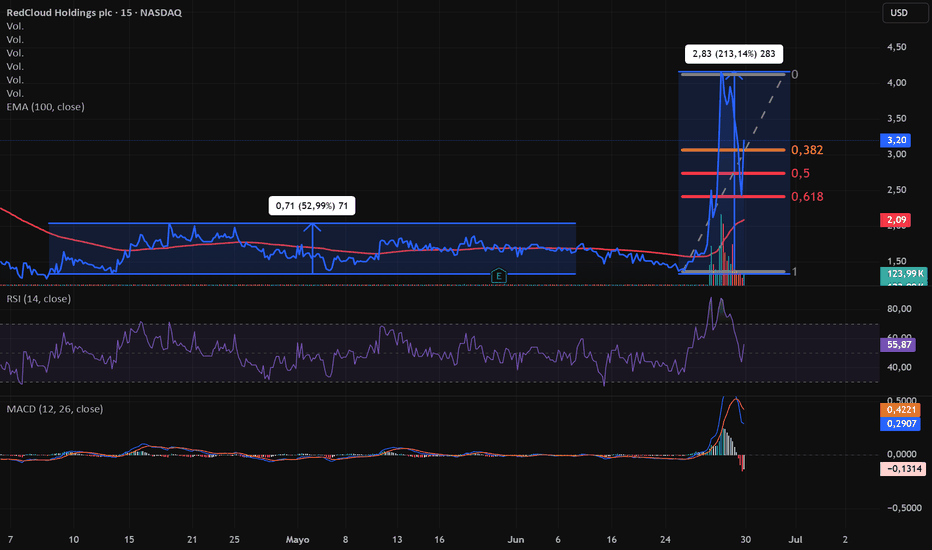Click the 0,71 (52,99%) range label
Viewport: 932px width, 550px height.
coord(312,206)
